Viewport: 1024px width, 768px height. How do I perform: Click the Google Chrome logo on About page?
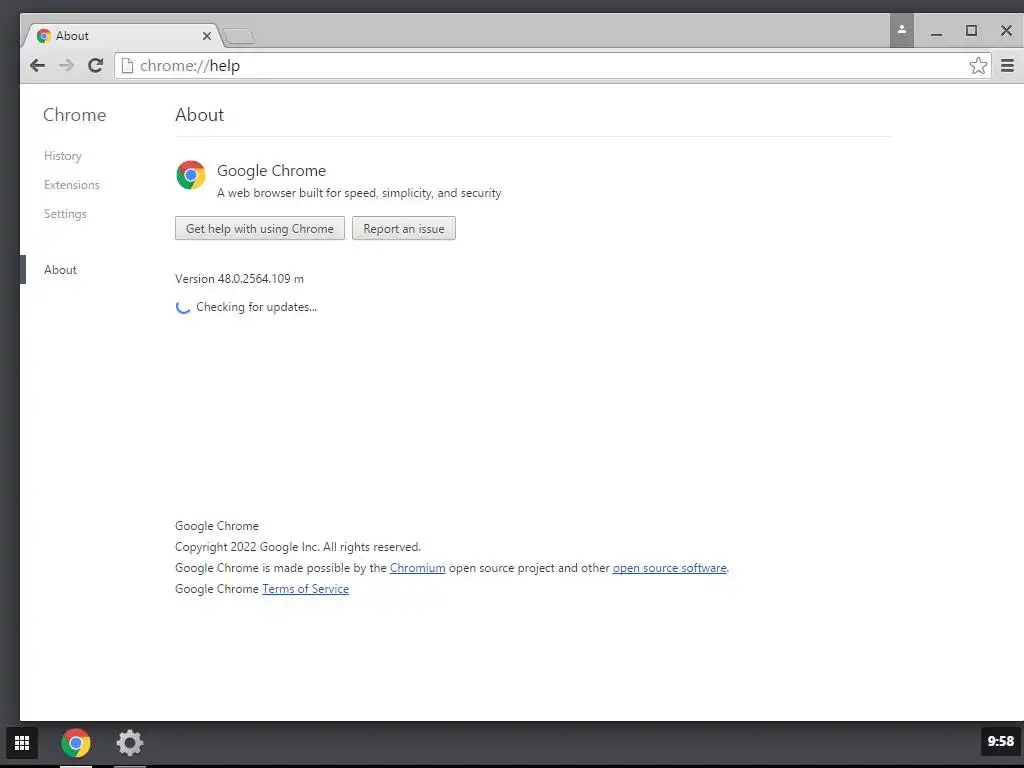pyautogui.click(x=191, y=175)
